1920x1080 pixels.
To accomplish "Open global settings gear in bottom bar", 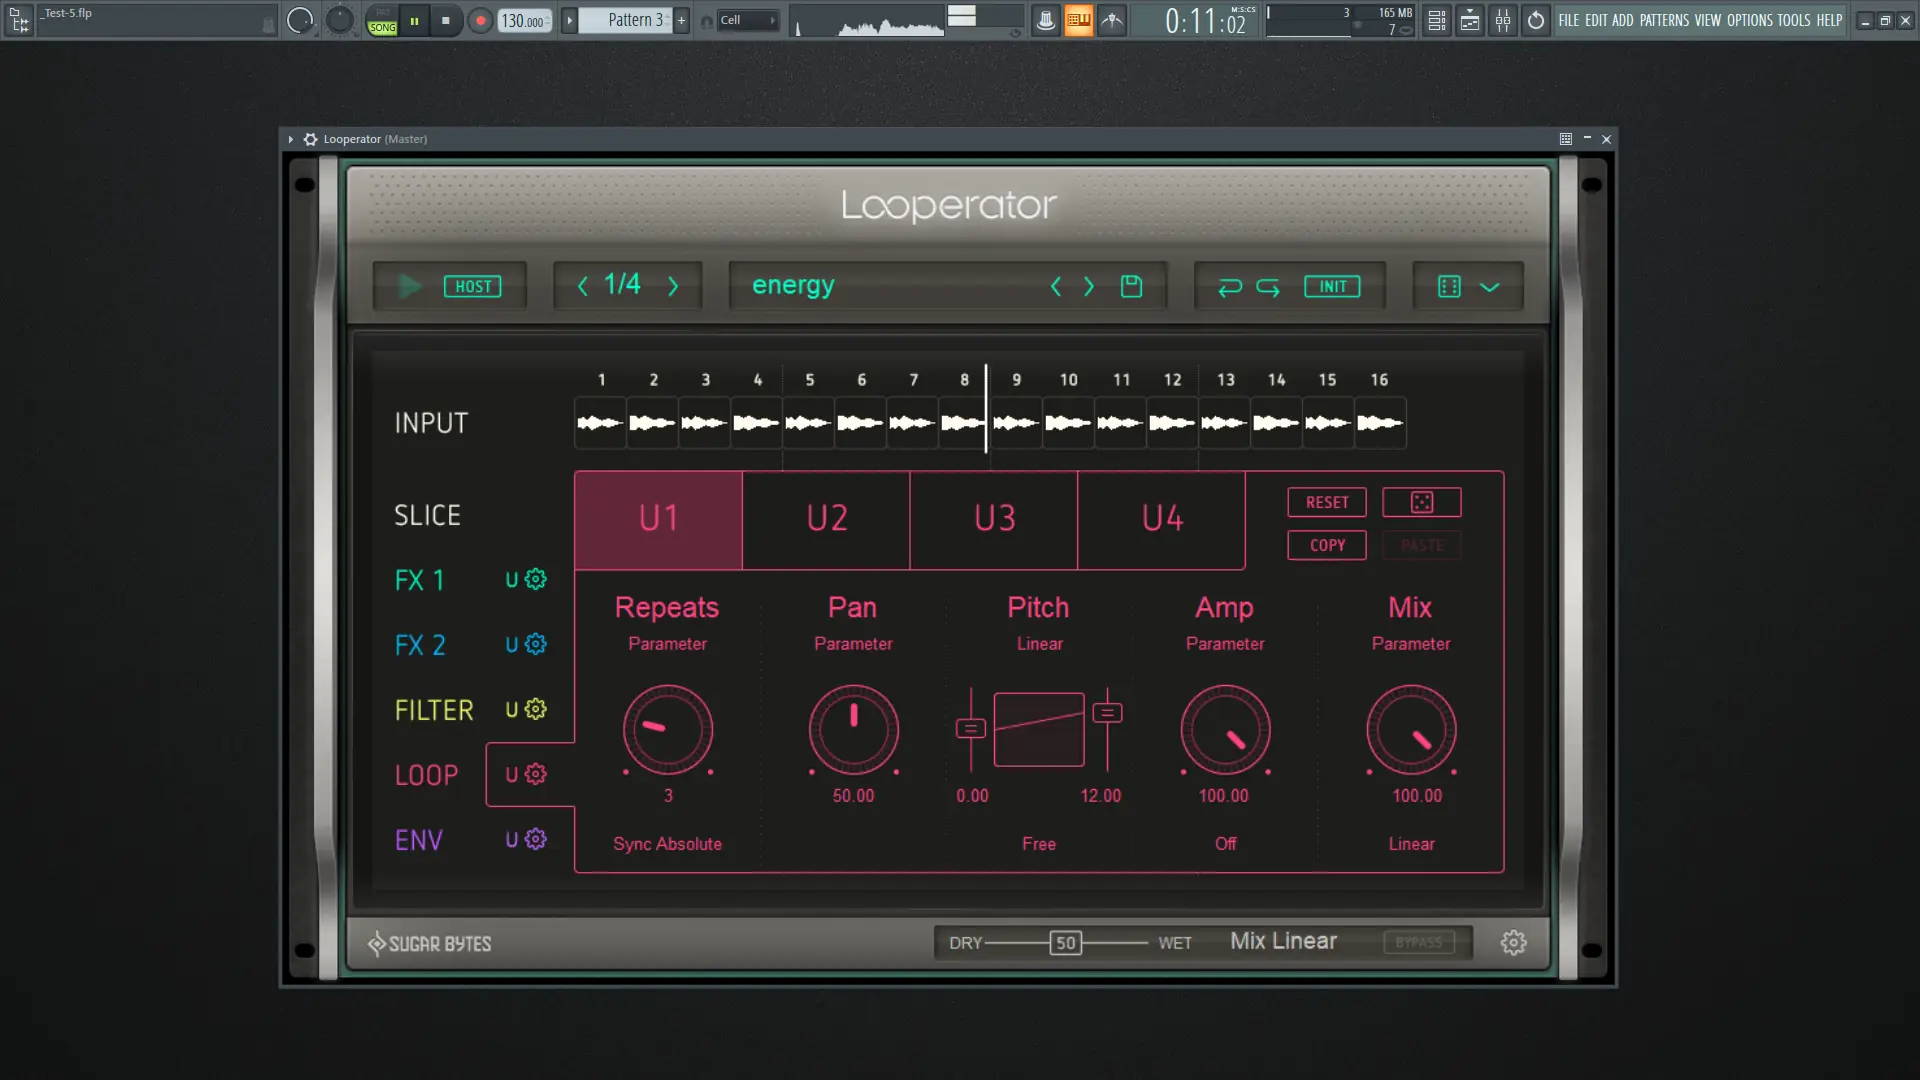I will point(1513,942).
